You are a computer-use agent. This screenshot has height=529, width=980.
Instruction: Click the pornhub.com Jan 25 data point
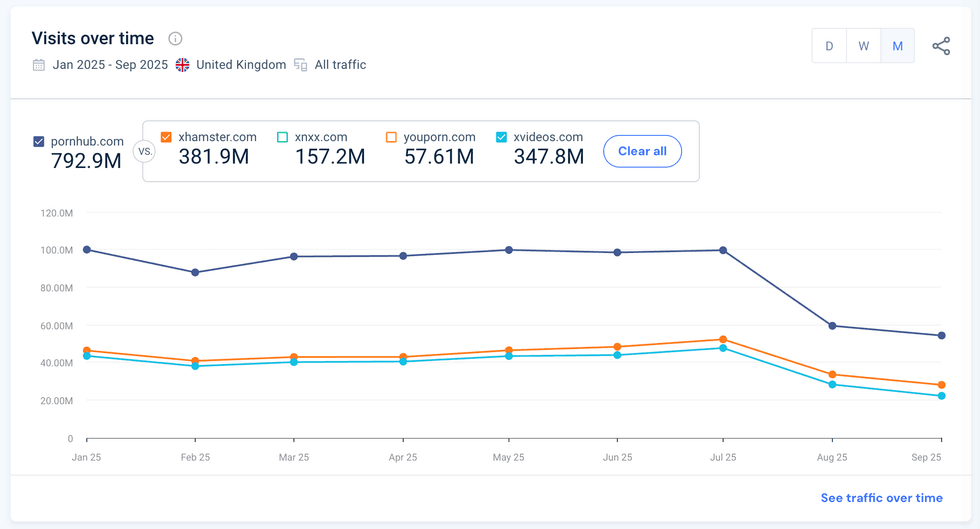point(87,250)
